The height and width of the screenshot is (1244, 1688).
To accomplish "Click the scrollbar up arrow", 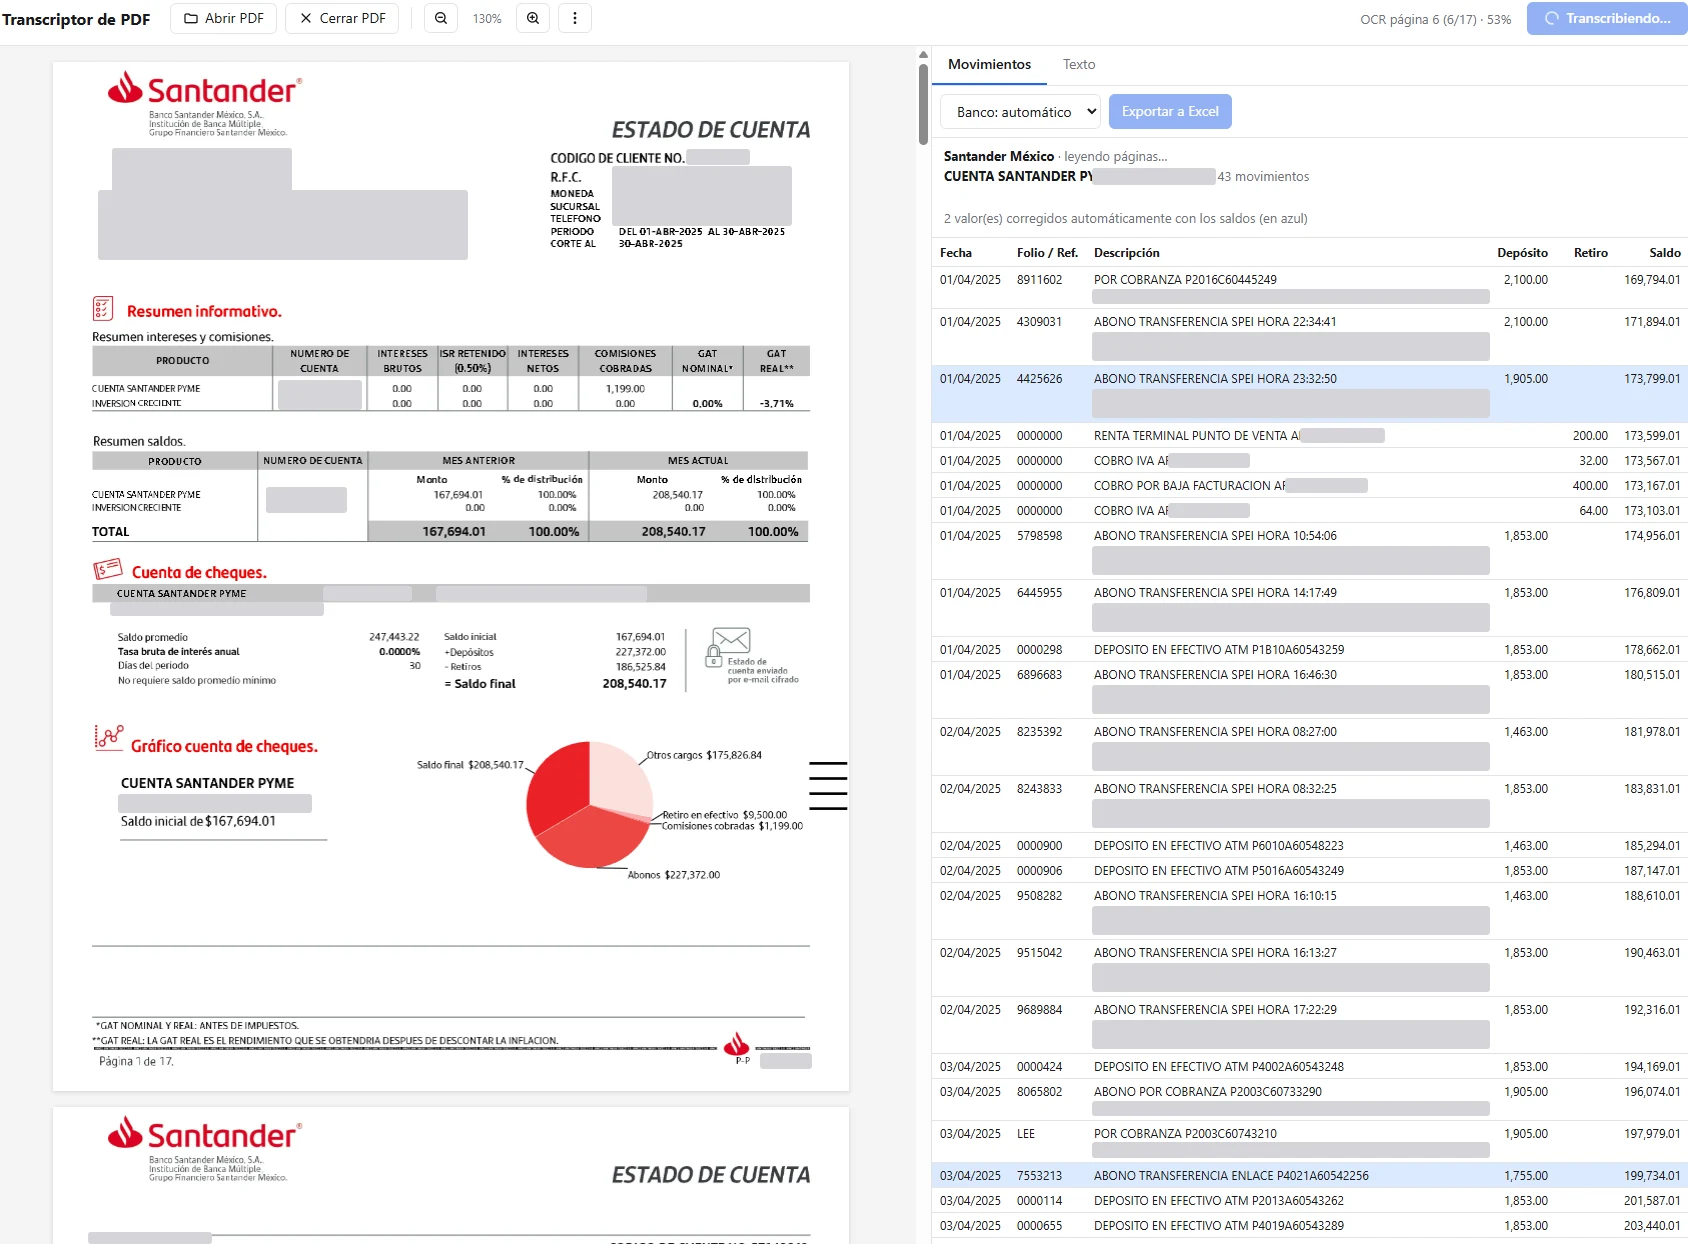I will coord(923,55).
